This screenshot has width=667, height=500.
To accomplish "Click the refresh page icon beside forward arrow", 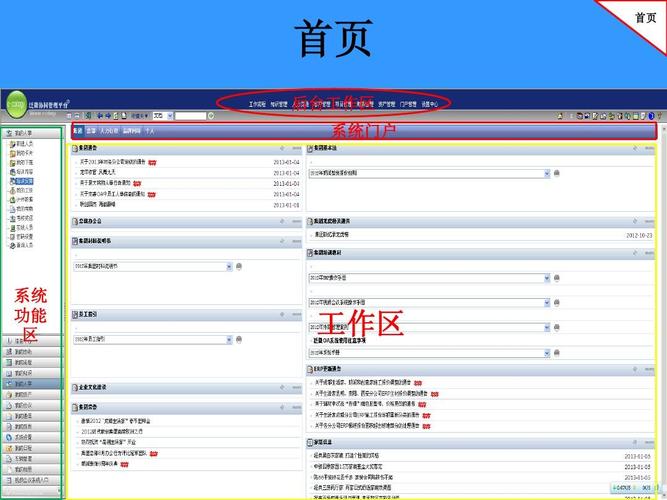I will click(x=116, y=116).
